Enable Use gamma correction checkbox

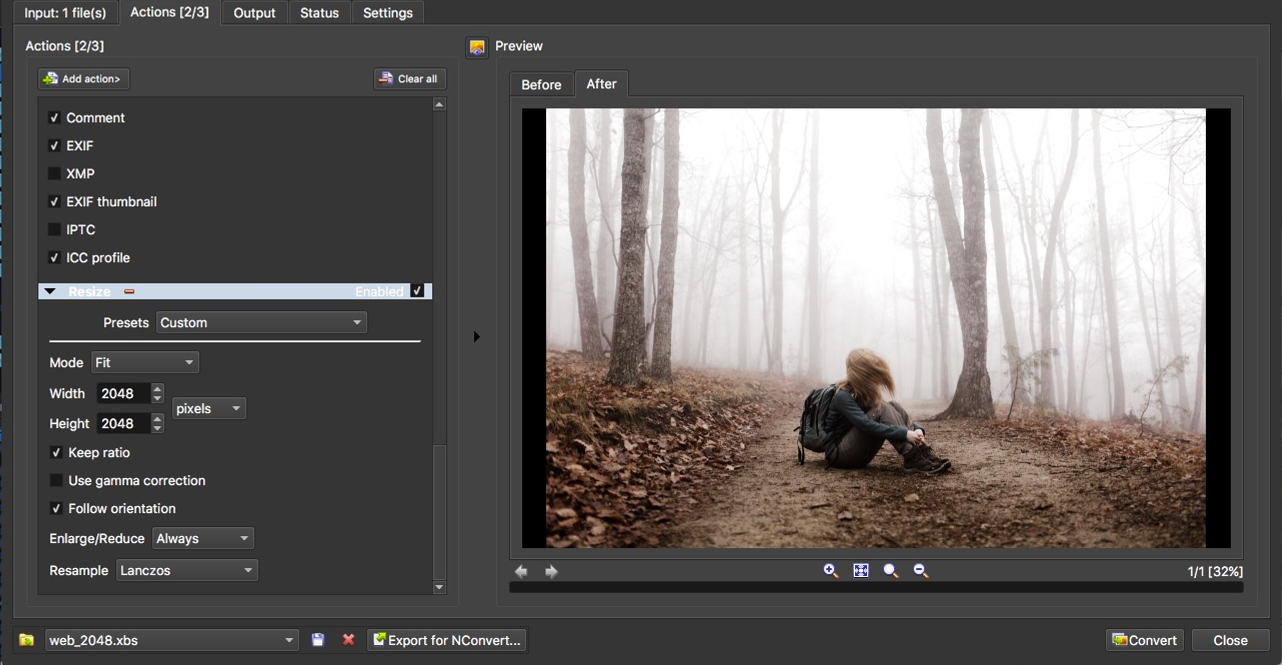point(55,481)
